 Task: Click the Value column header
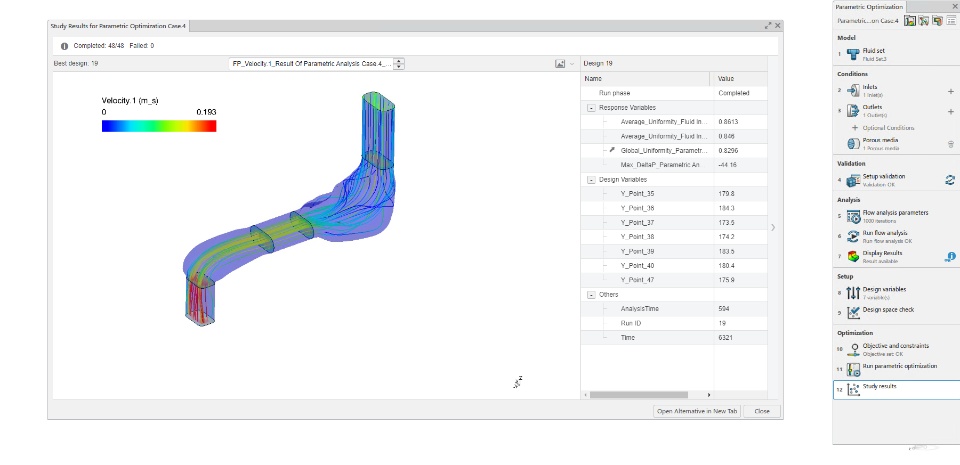(x=739, y=78)
